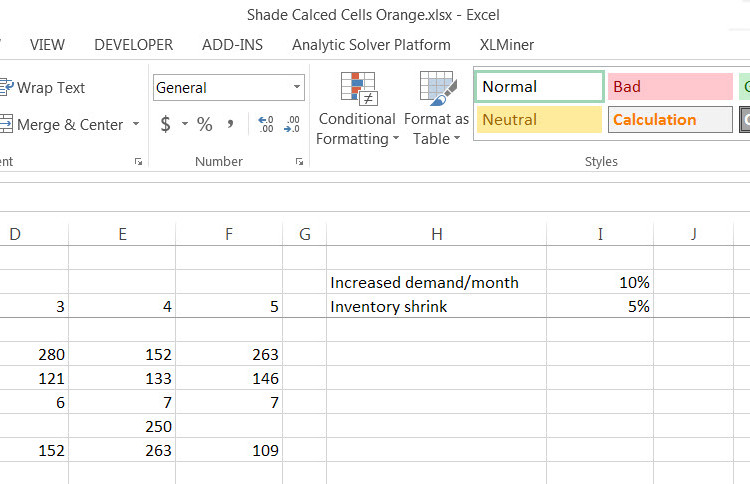Click Increase Decimal icon
750x484 pixels.
click(x=266, y=124)
